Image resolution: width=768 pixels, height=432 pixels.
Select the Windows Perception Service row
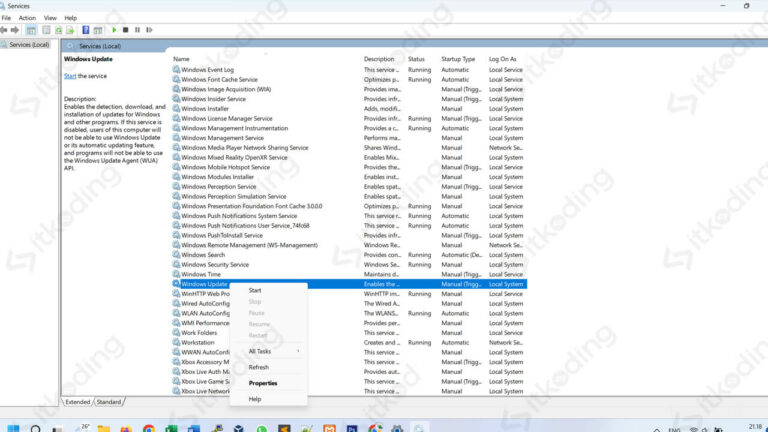(349, 187)
